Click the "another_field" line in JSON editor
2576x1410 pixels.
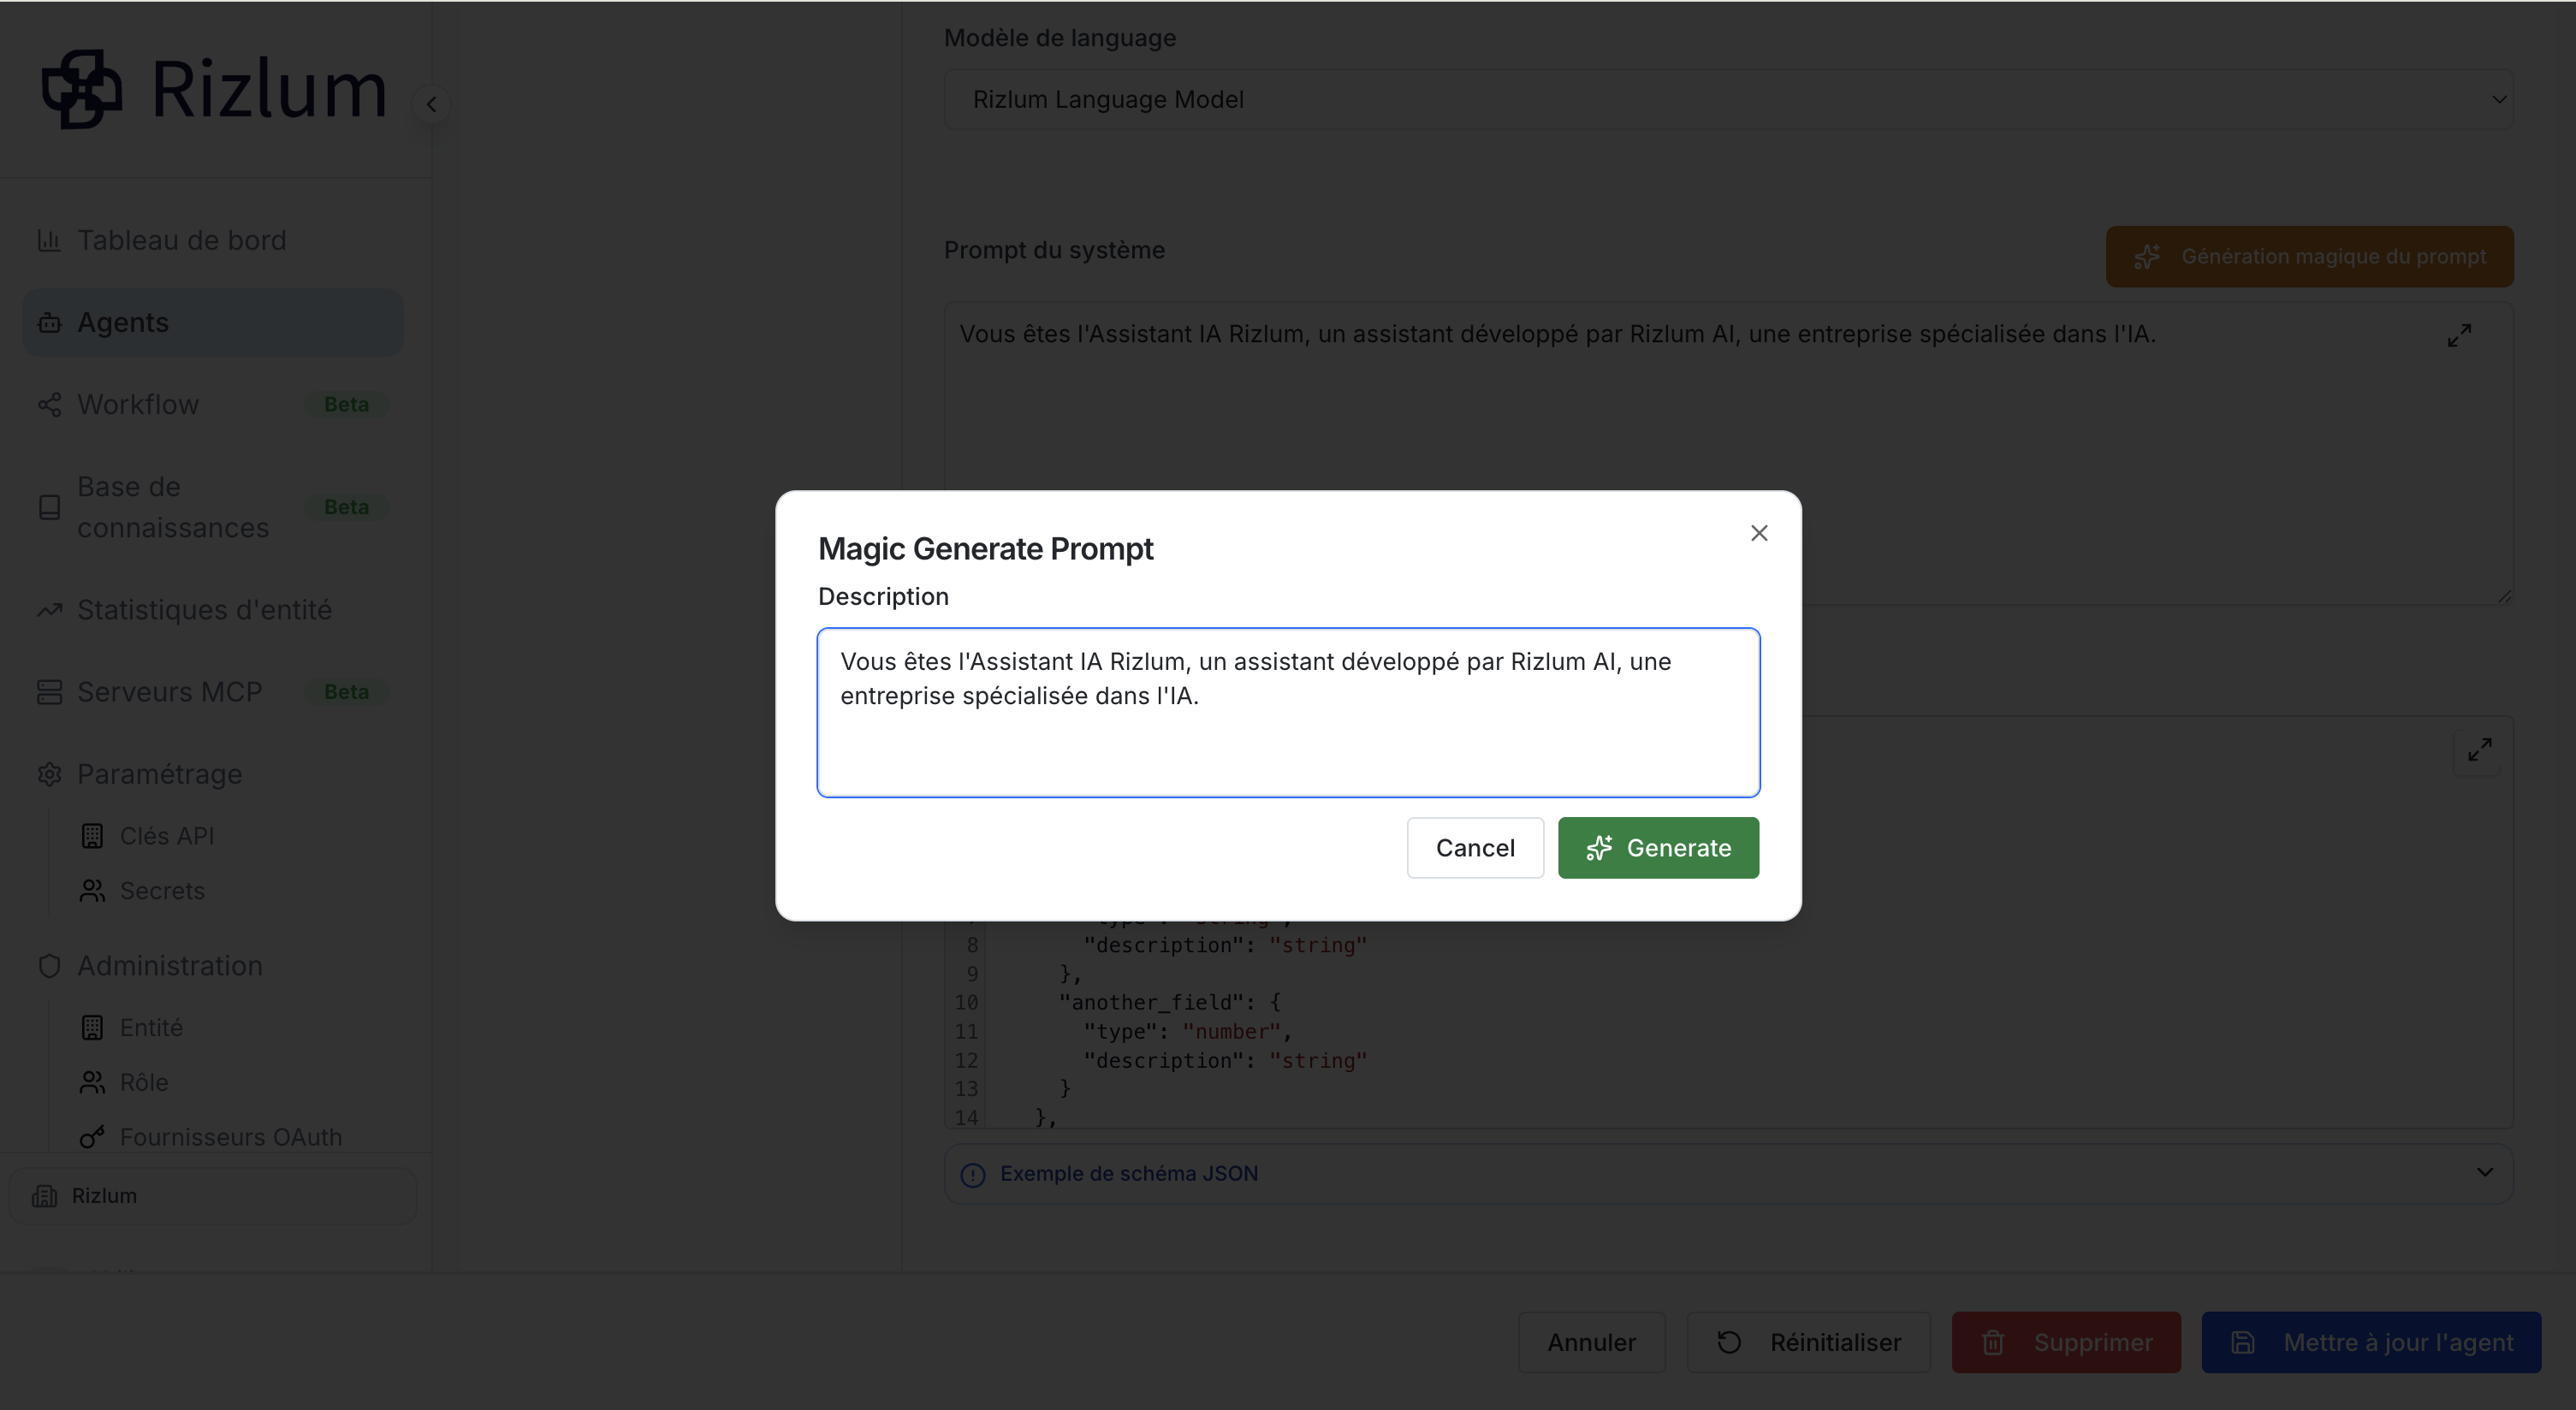[1169, 1002]
